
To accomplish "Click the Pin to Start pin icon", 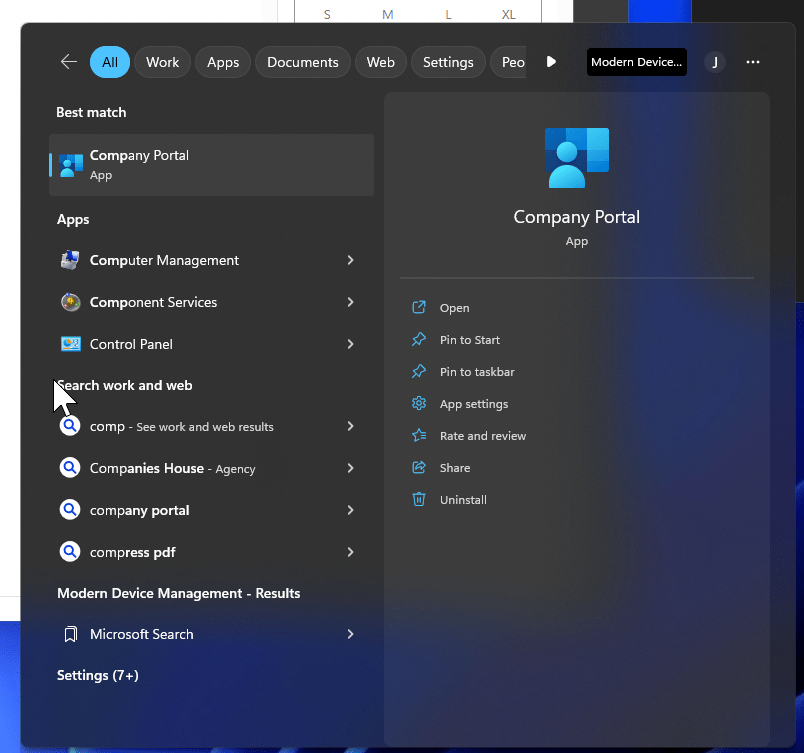I will (x=419, y=340).
